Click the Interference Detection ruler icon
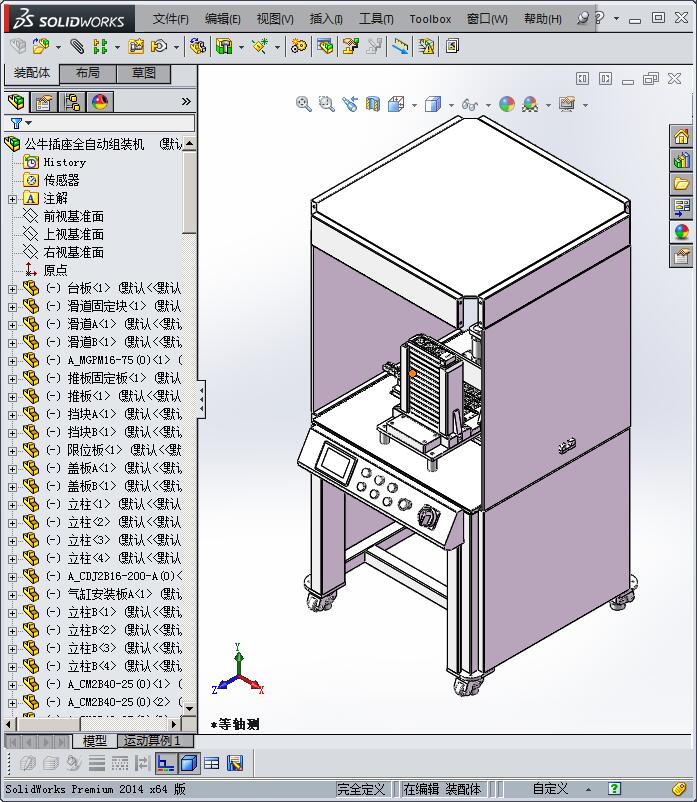 click(x=400, y=47)
